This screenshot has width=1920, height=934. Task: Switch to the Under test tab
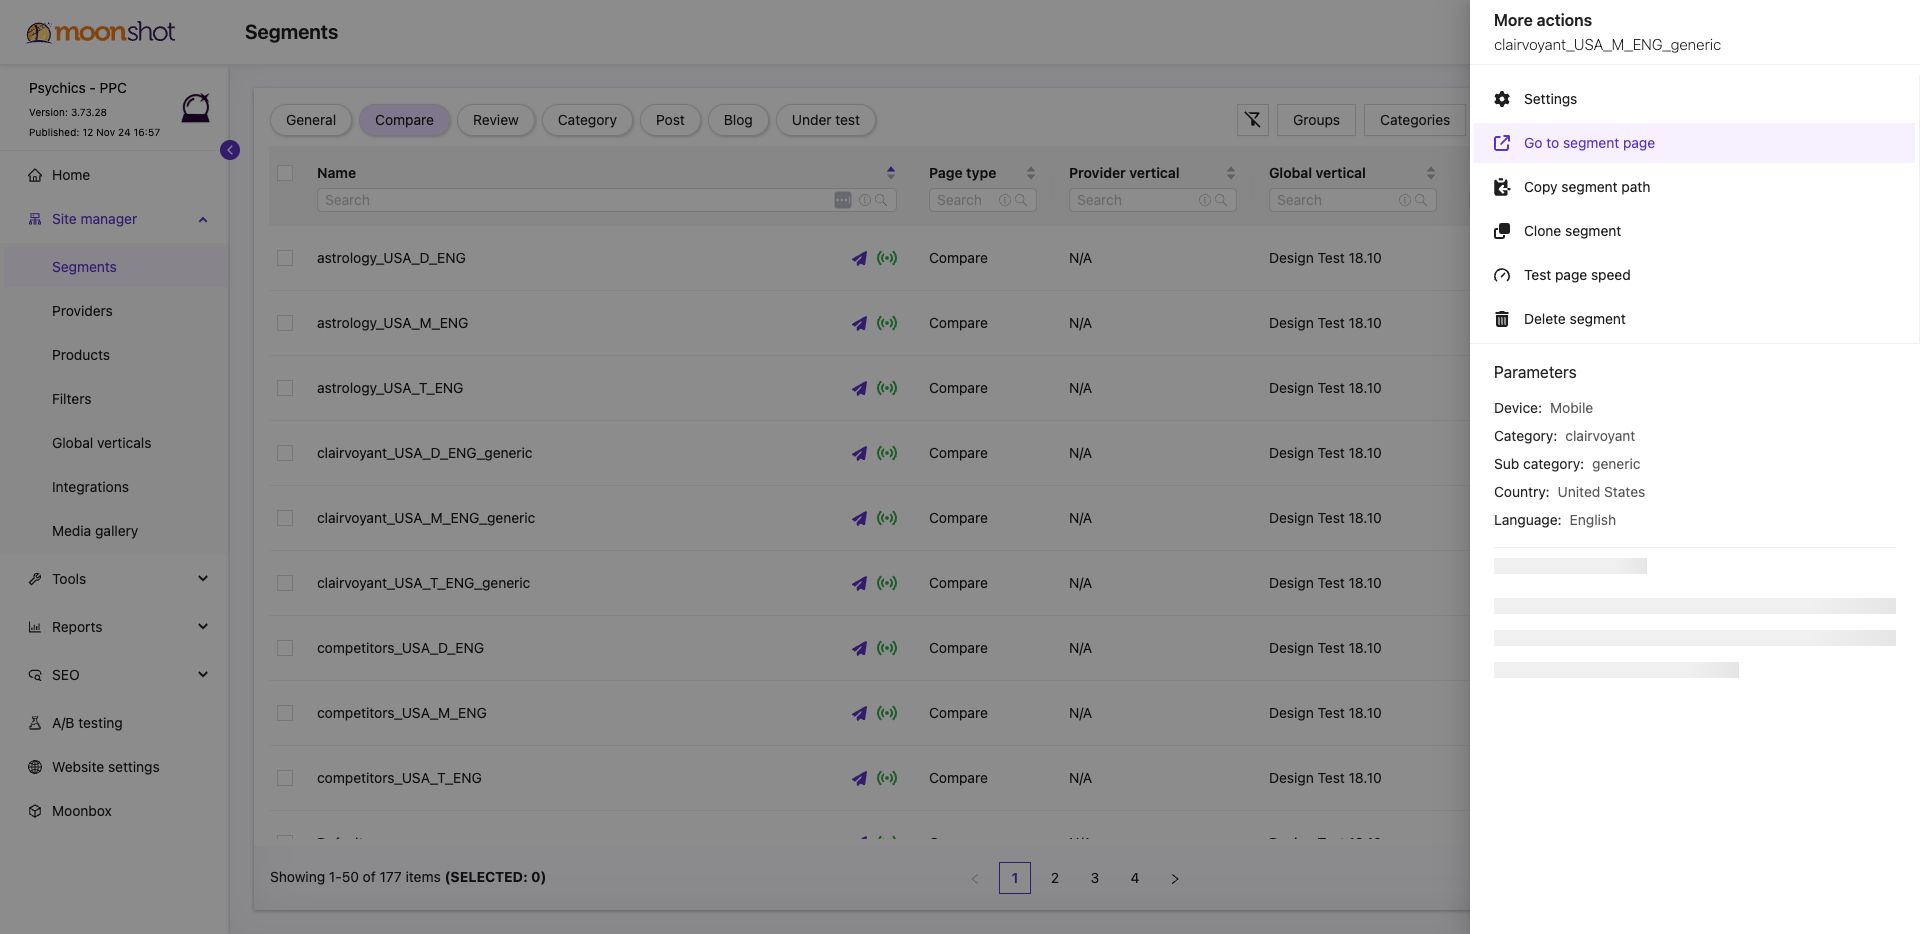826,120
